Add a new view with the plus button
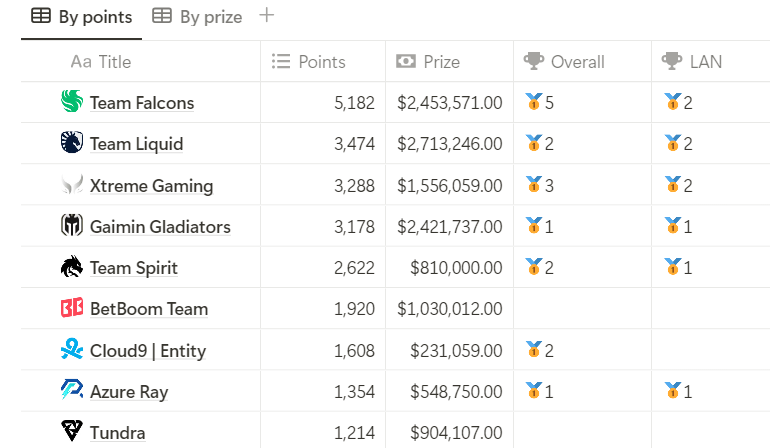Viewport: 770px width, 448px height. 266,15
